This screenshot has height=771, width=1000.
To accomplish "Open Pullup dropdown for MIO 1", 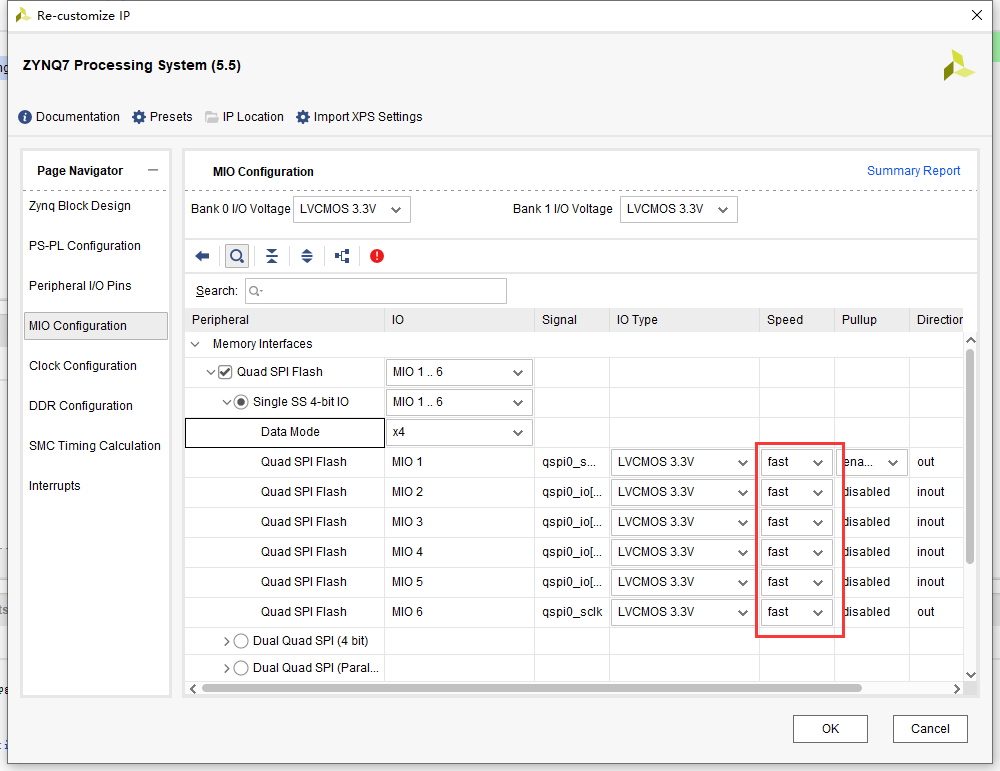I will pos(872,462).
